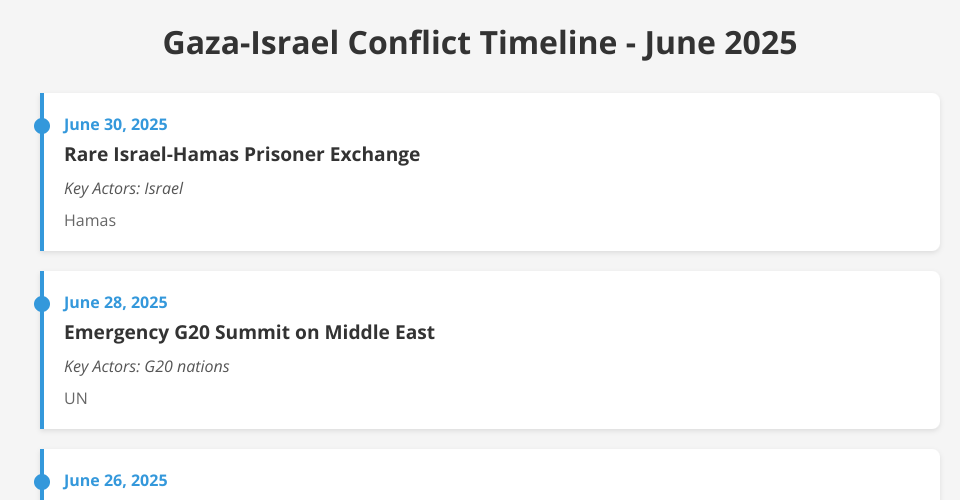Click the June 28, 2025 timeline dot

click(42, 304)
